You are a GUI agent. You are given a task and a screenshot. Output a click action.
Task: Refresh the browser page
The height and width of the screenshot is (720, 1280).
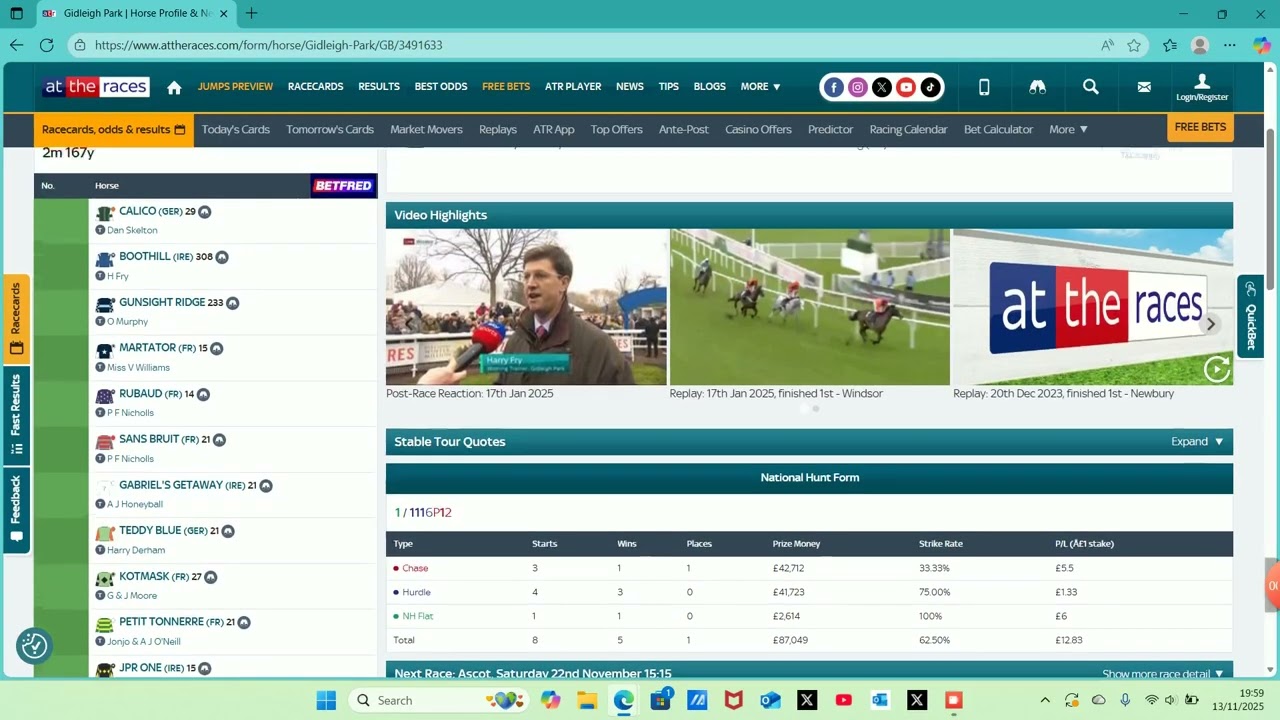[x=47, y=45]
